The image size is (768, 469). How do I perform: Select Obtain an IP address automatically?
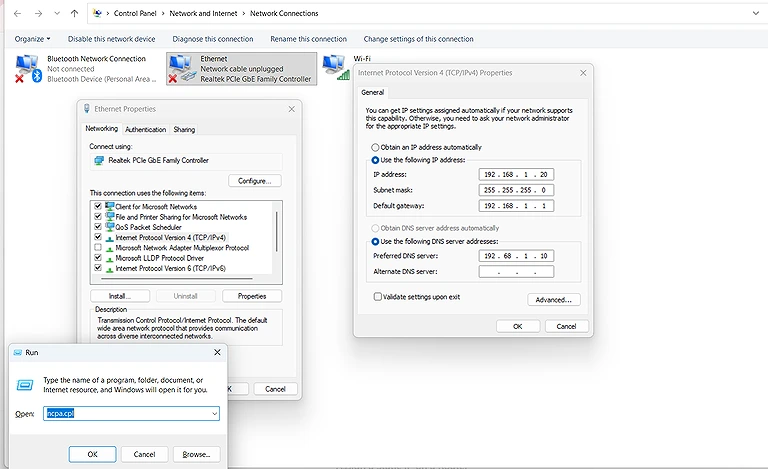coord(375,147)
